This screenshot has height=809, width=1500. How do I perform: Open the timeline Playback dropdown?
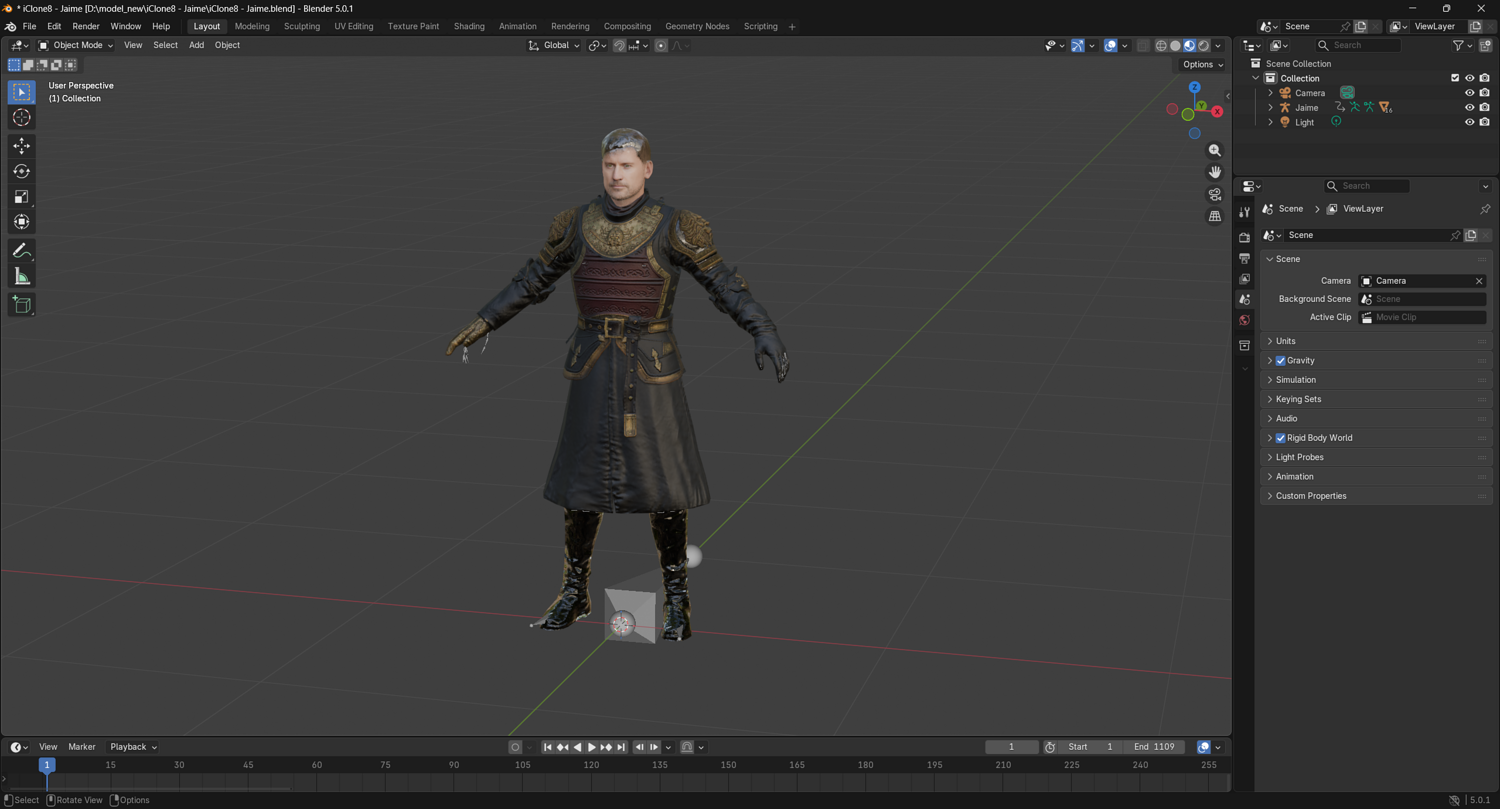pyautogui.click(x=133, y=747)
